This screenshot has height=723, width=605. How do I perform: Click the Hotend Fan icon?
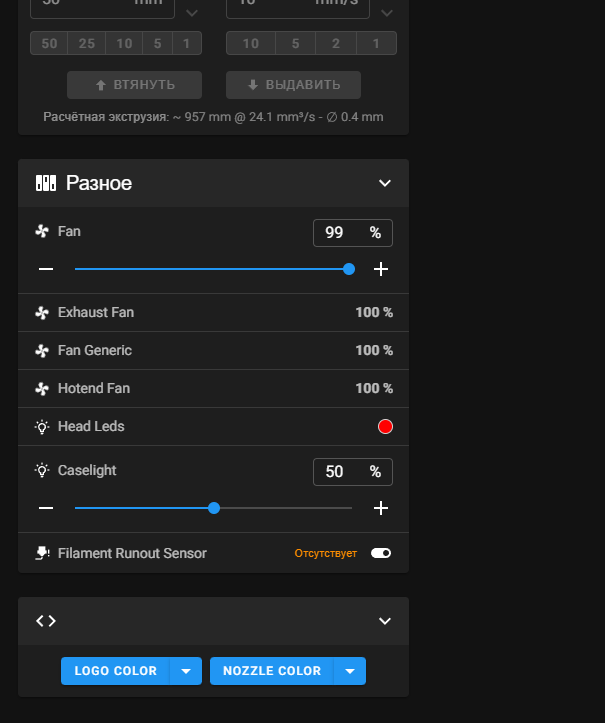pyautogui.click(x=42, y=389)
